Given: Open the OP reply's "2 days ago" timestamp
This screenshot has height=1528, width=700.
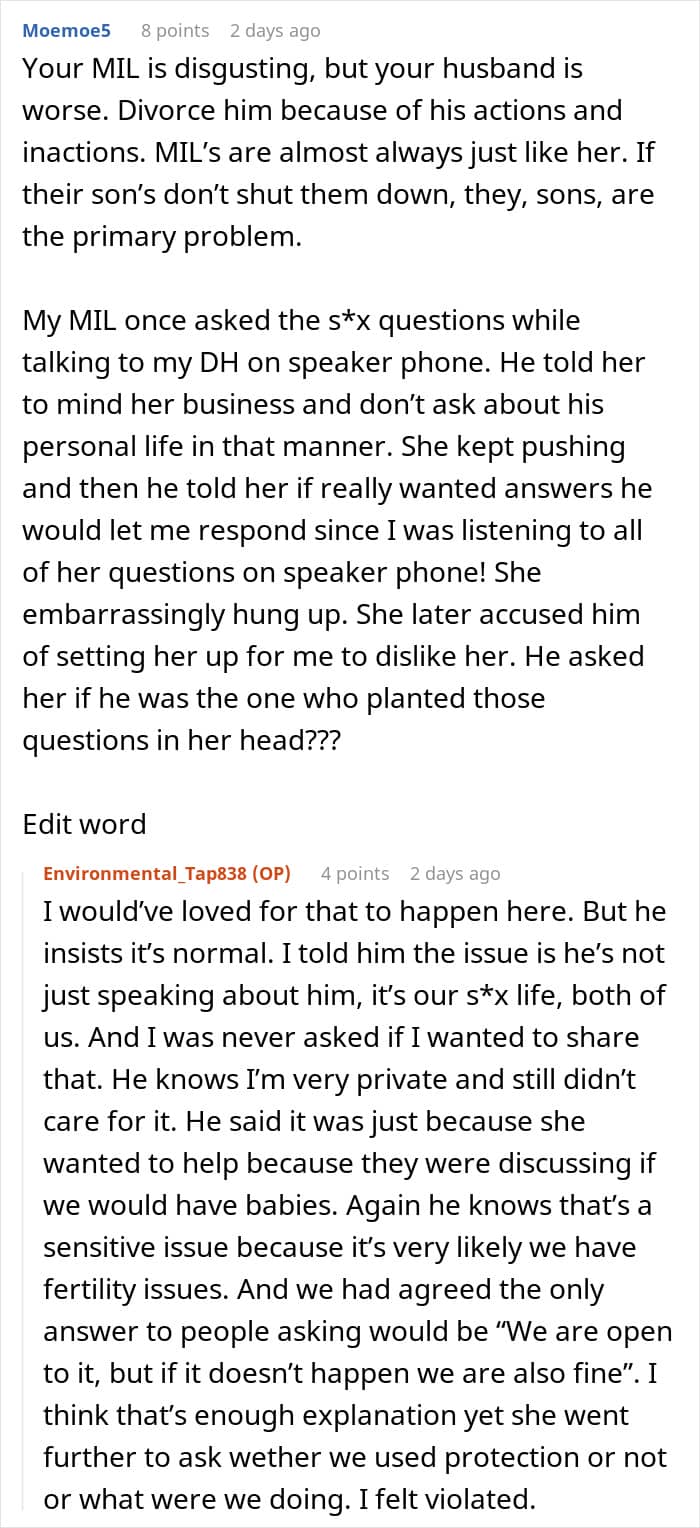Looking at the screenshot, I should click(x=455, y=873).
